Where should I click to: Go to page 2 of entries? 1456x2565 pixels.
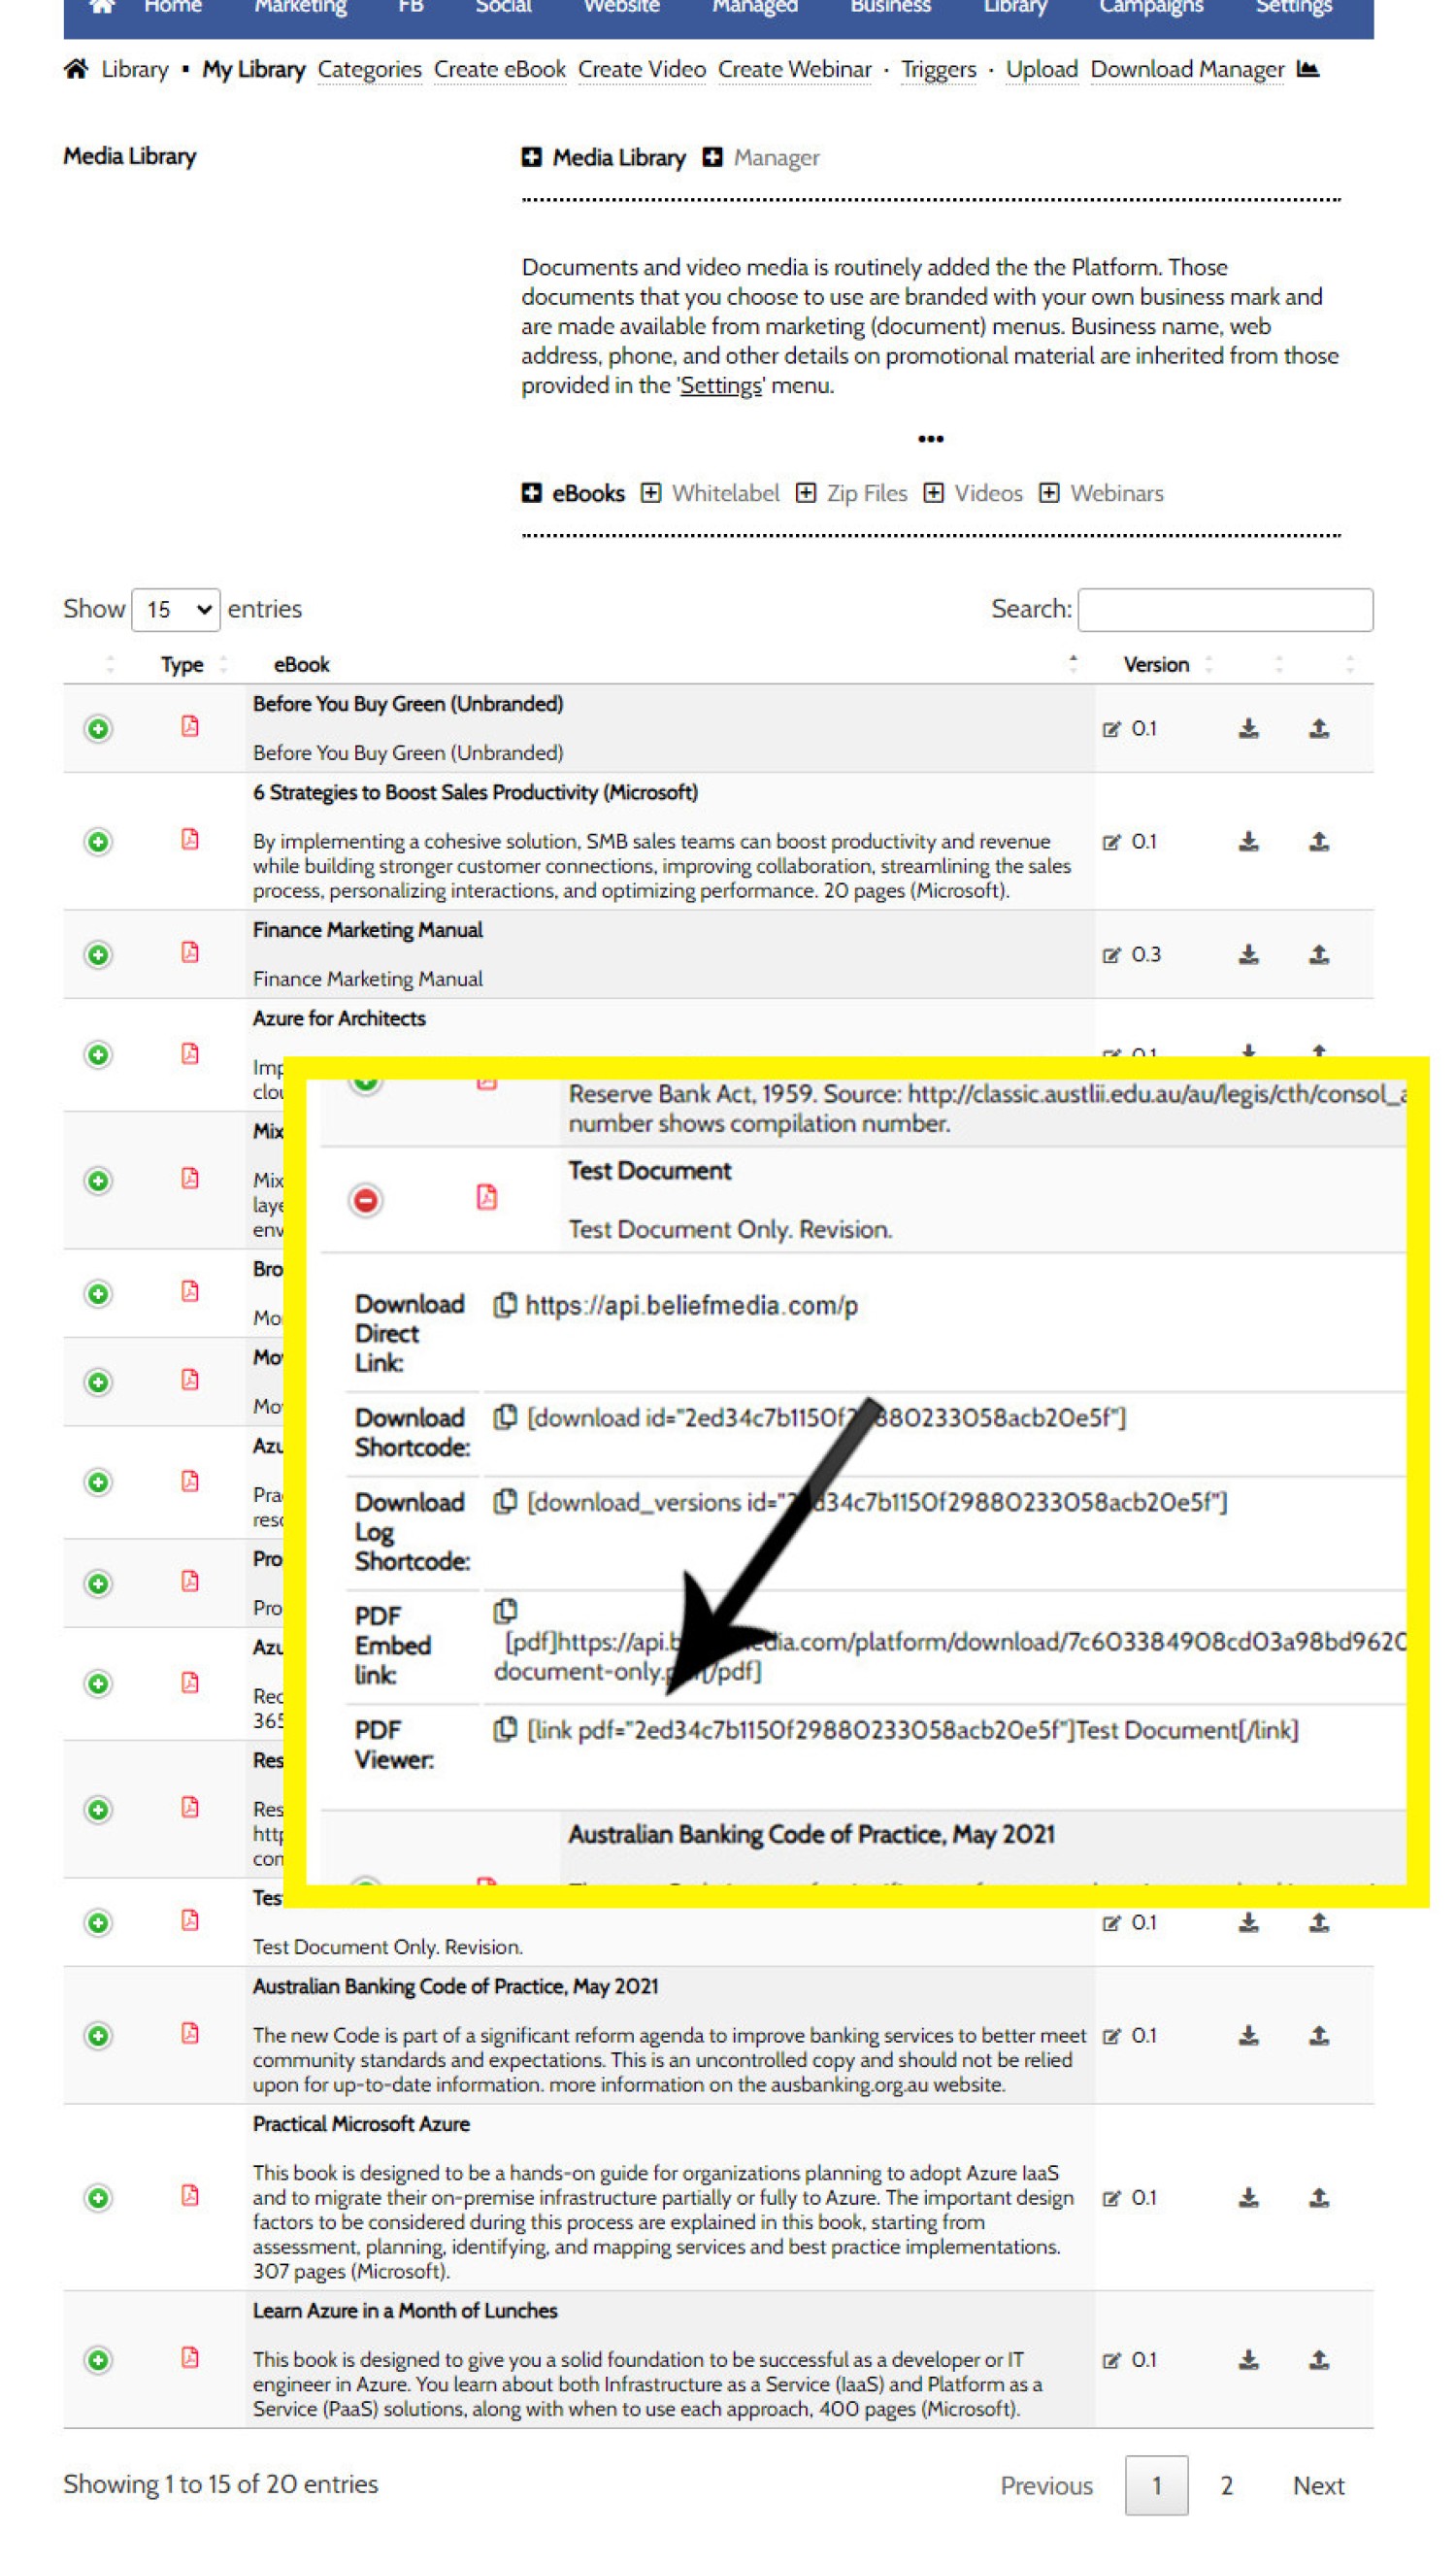pos(1225,2484)
